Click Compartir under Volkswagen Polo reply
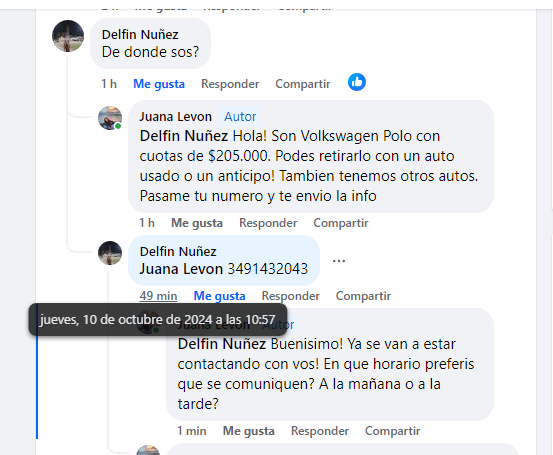The width and height of the screenshot is (553, 455). [341, 223]
